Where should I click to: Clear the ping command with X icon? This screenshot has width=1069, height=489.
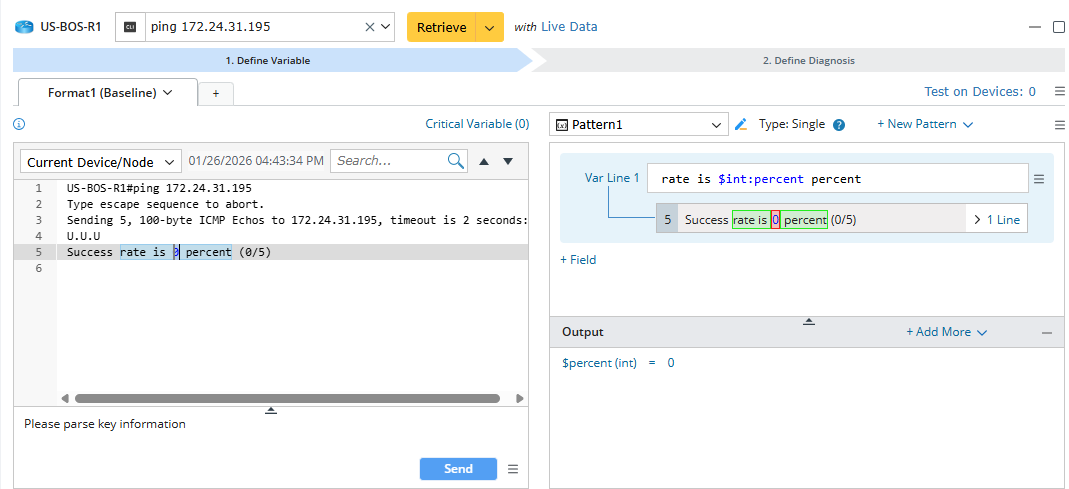coord(370,27)
